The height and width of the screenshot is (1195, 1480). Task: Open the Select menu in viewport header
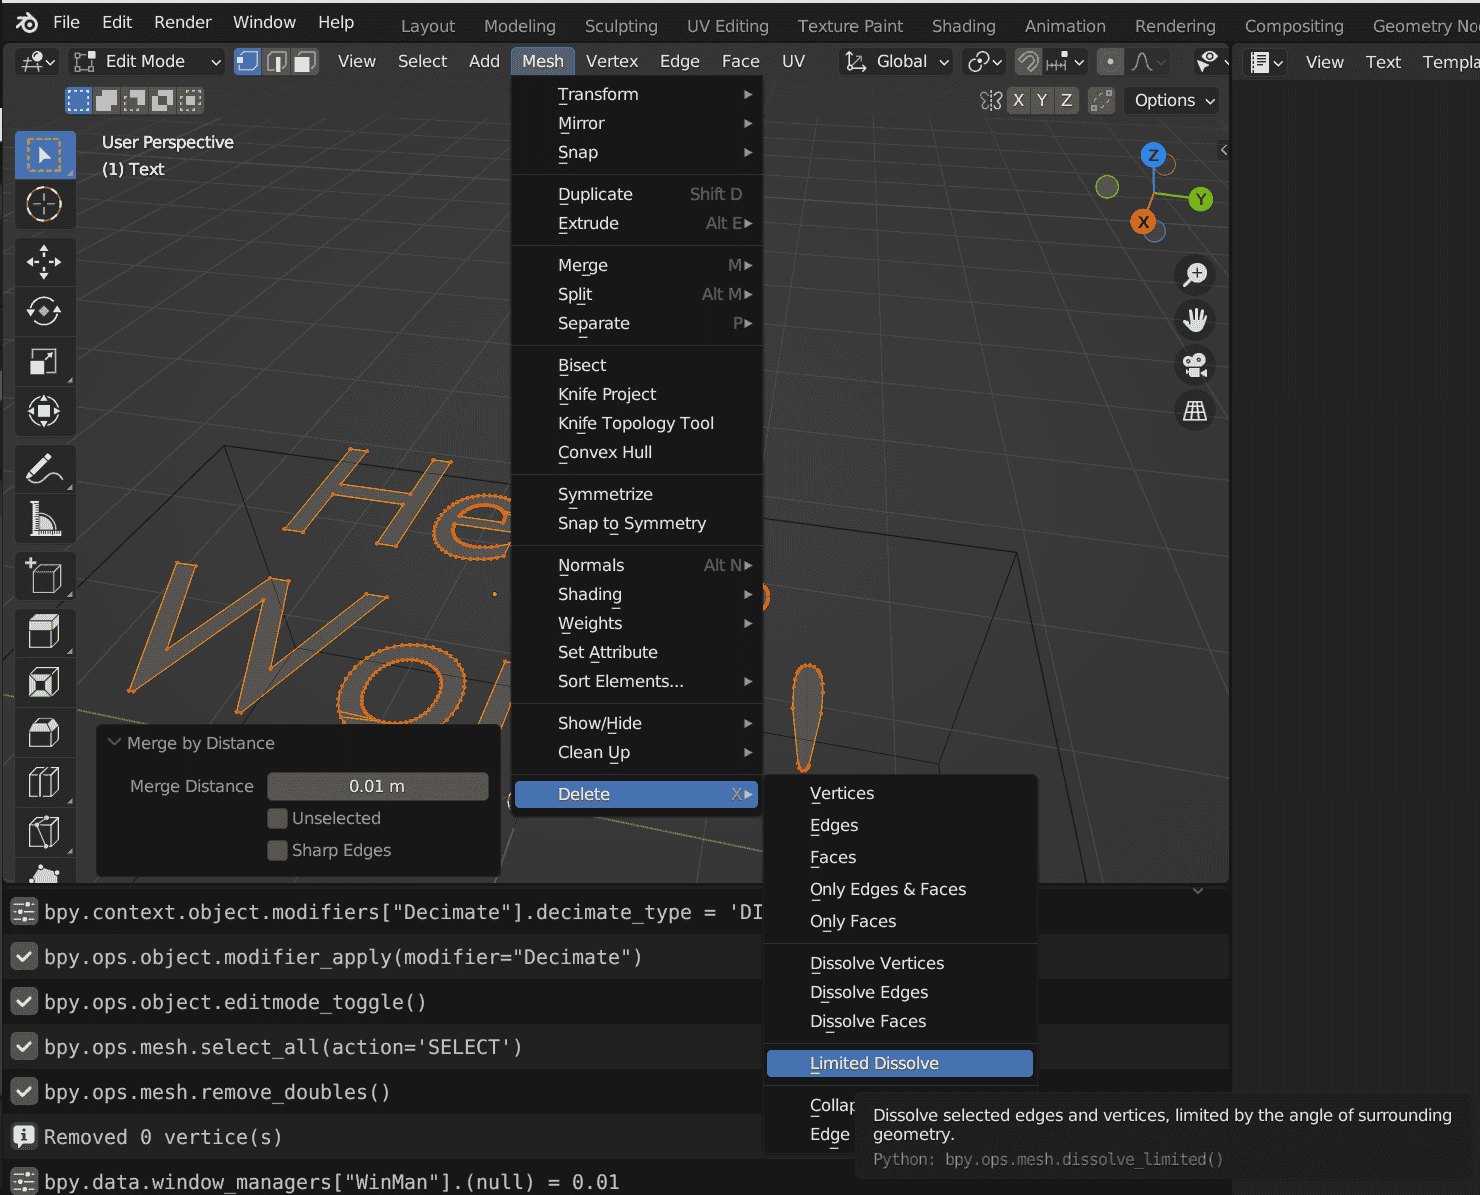tap(423, 62)
